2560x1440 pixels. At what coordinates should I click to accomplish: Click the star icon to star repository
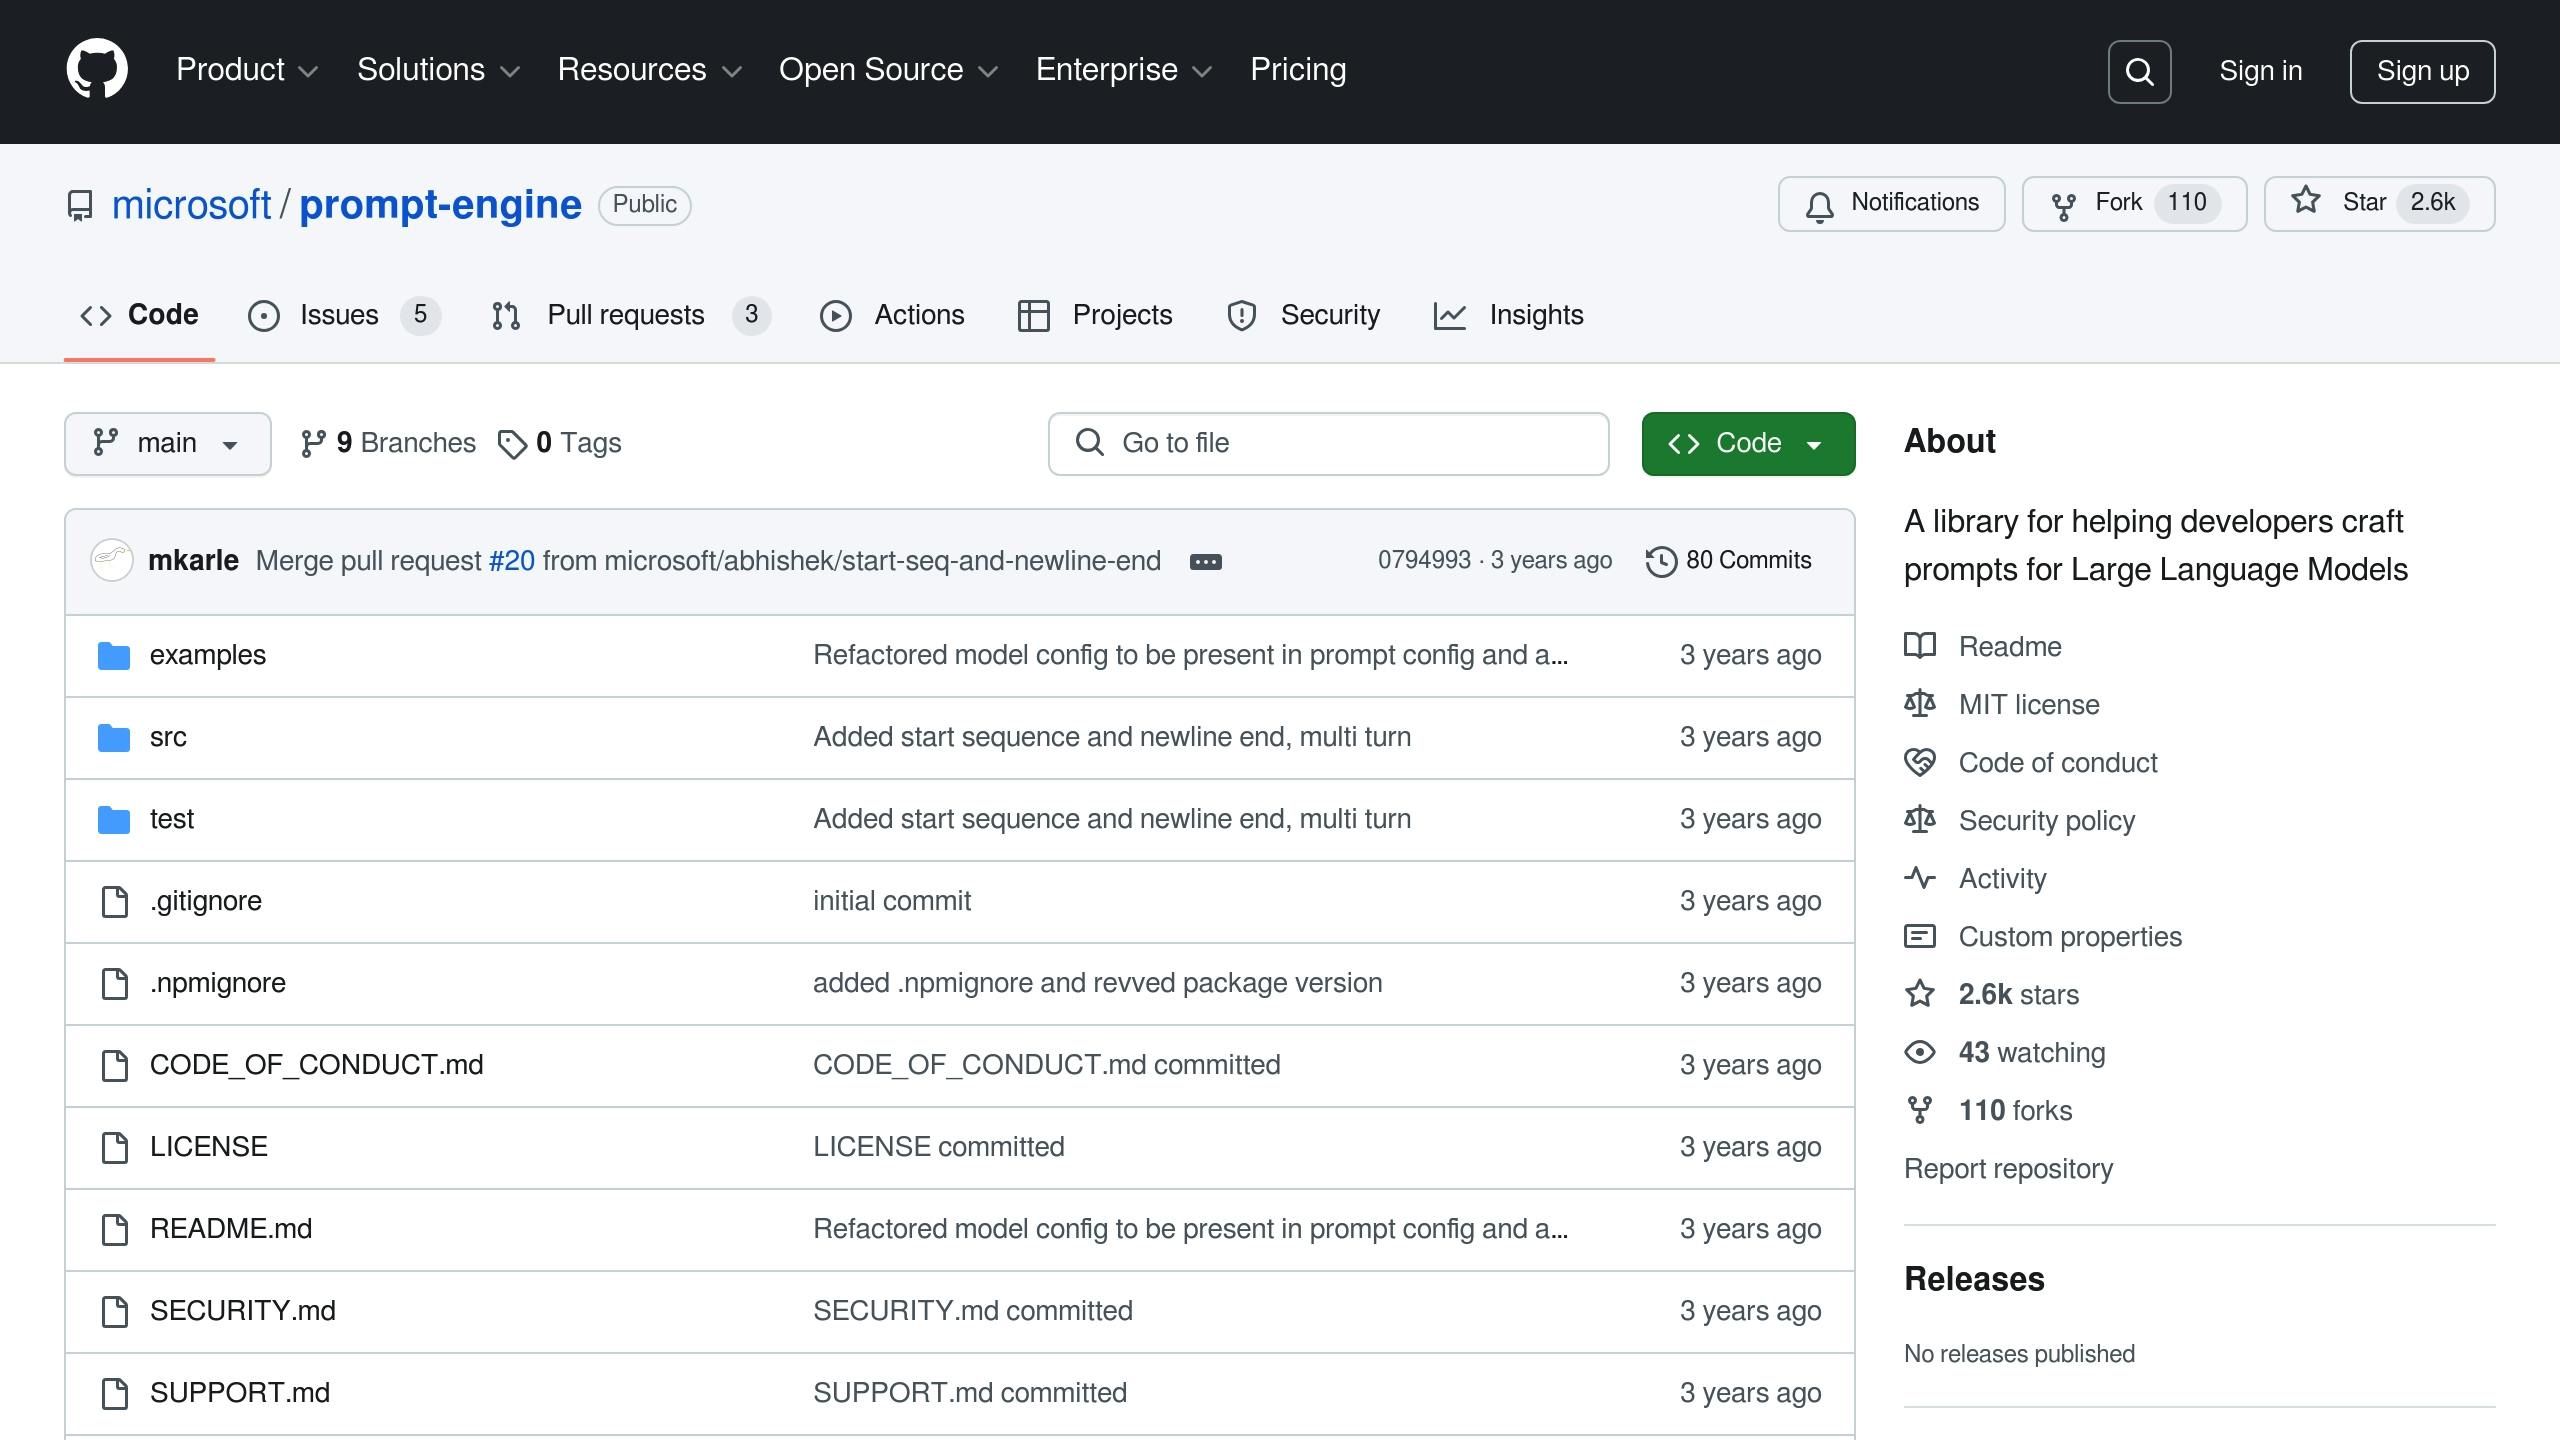(2305, 202)
